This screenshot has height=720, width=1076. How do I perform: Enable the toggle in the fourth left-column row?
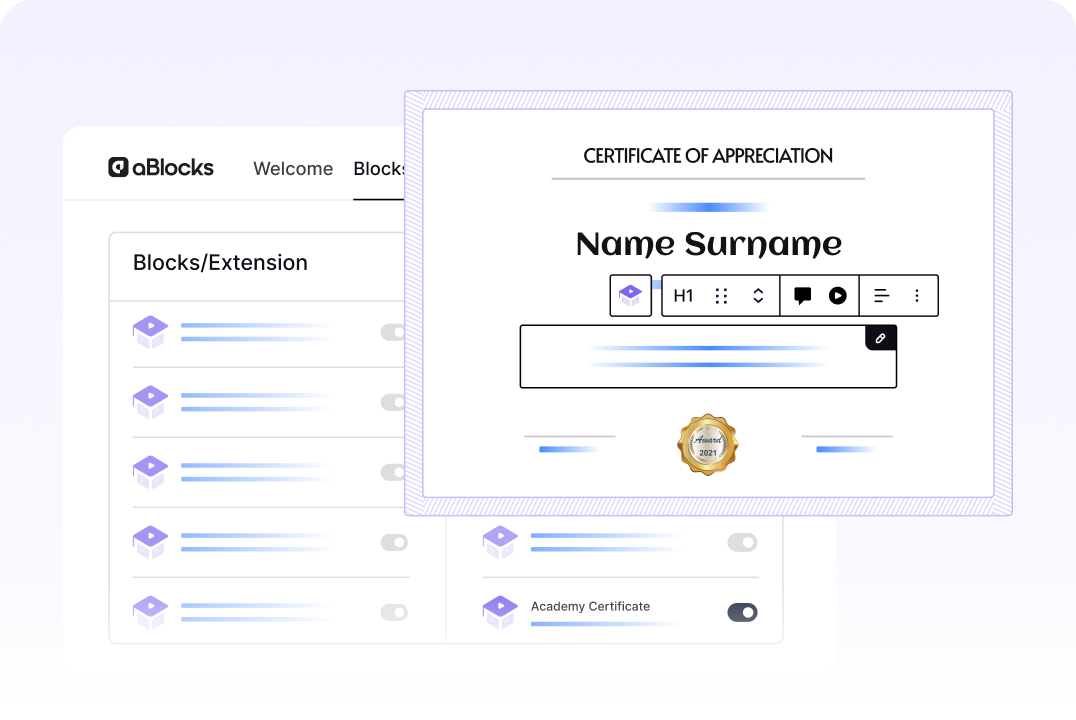coord(395,542)
